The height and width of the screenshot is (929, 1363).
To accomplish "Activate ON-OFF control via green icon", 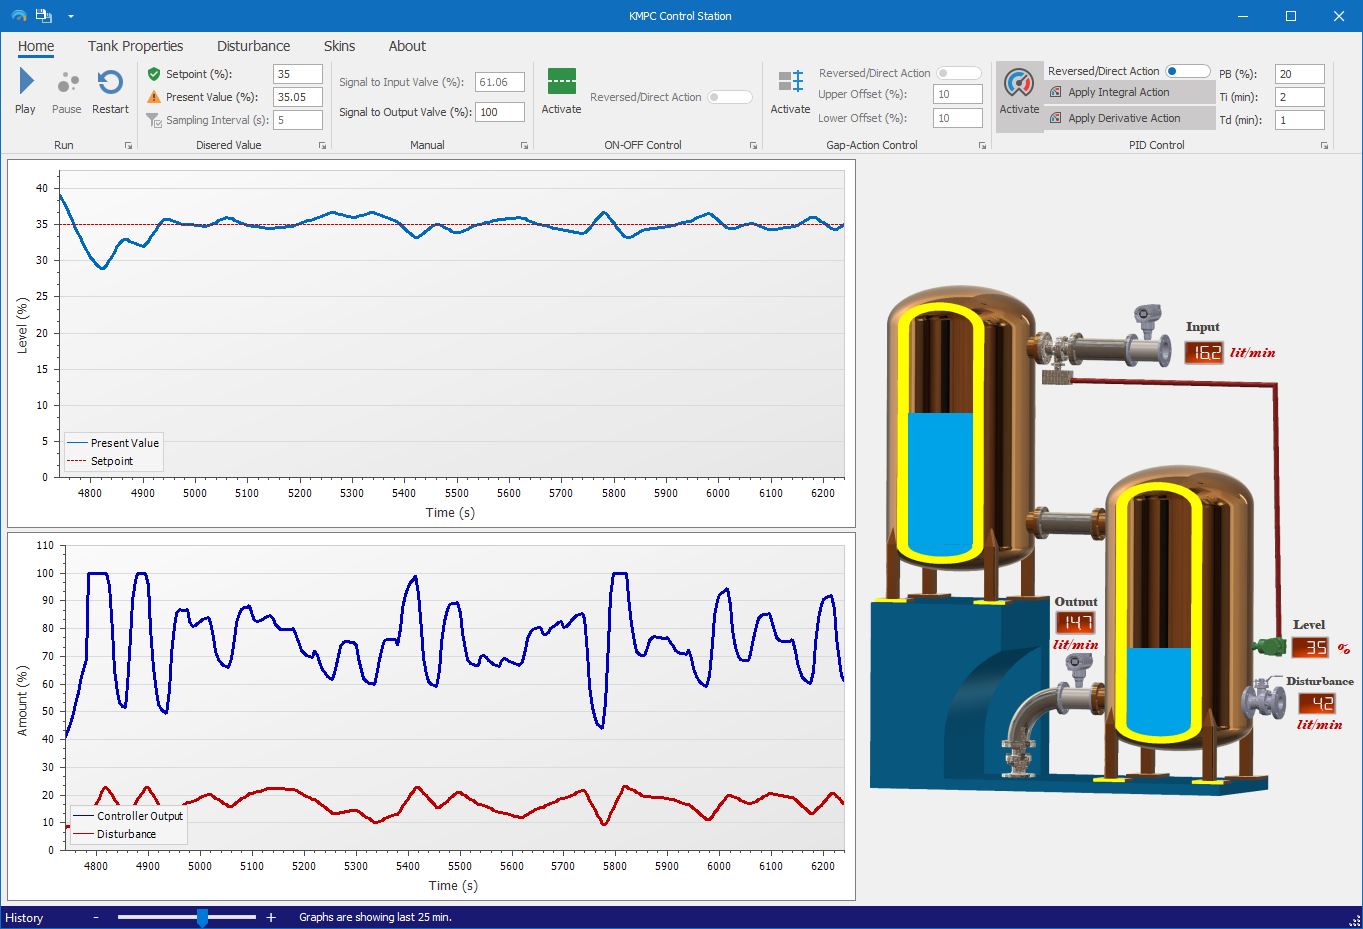I will click(562, 81).
